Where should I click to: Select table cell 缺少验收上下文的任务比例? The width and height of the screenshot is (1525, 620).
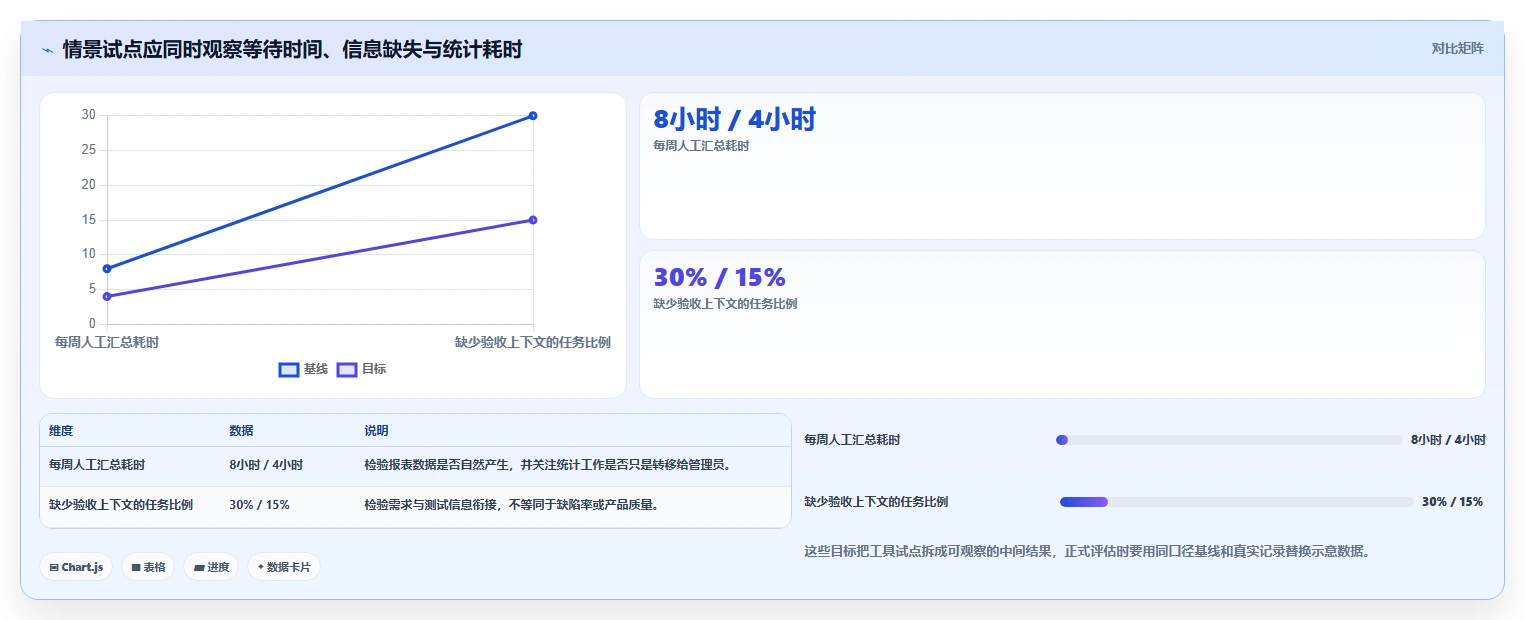pos(121,505)
